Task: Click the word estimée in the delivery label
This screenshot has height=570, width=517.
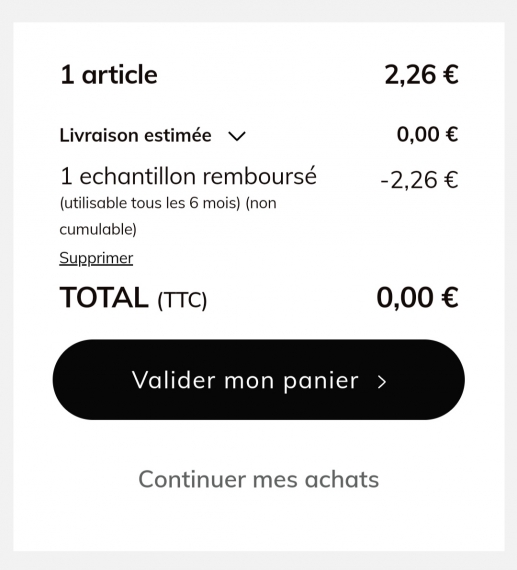Action: tap(178, 136)
